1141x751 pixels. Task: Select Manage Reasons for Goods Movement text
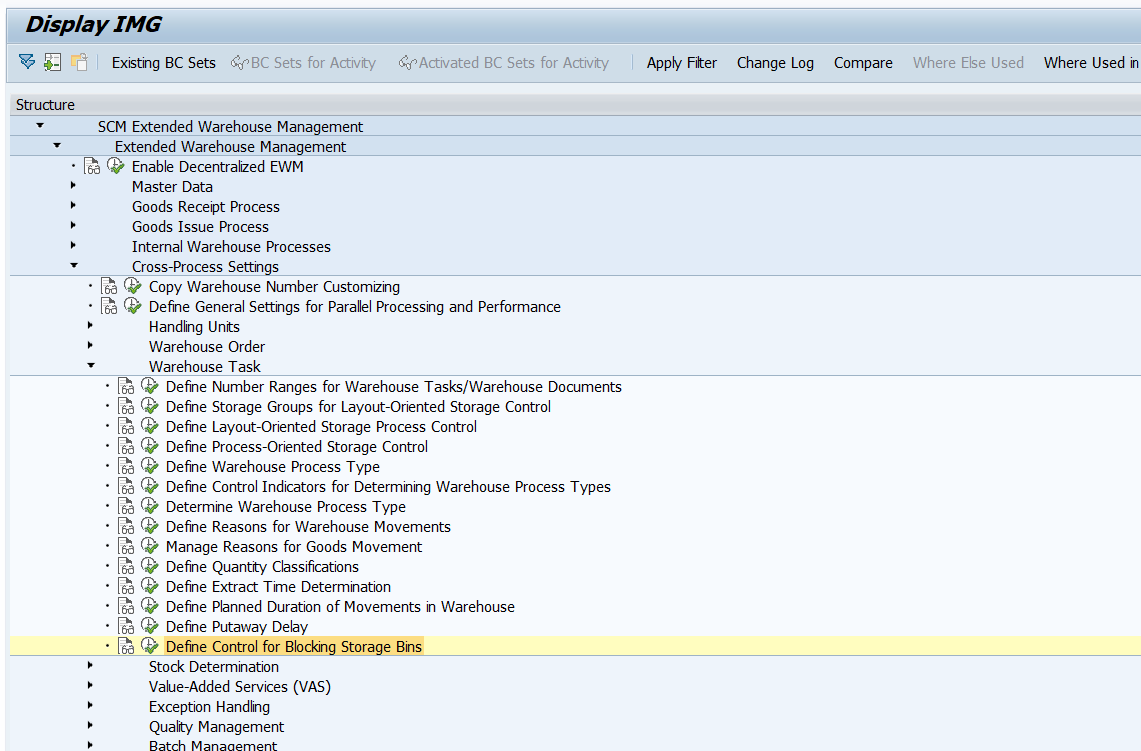tap(294, 547)
